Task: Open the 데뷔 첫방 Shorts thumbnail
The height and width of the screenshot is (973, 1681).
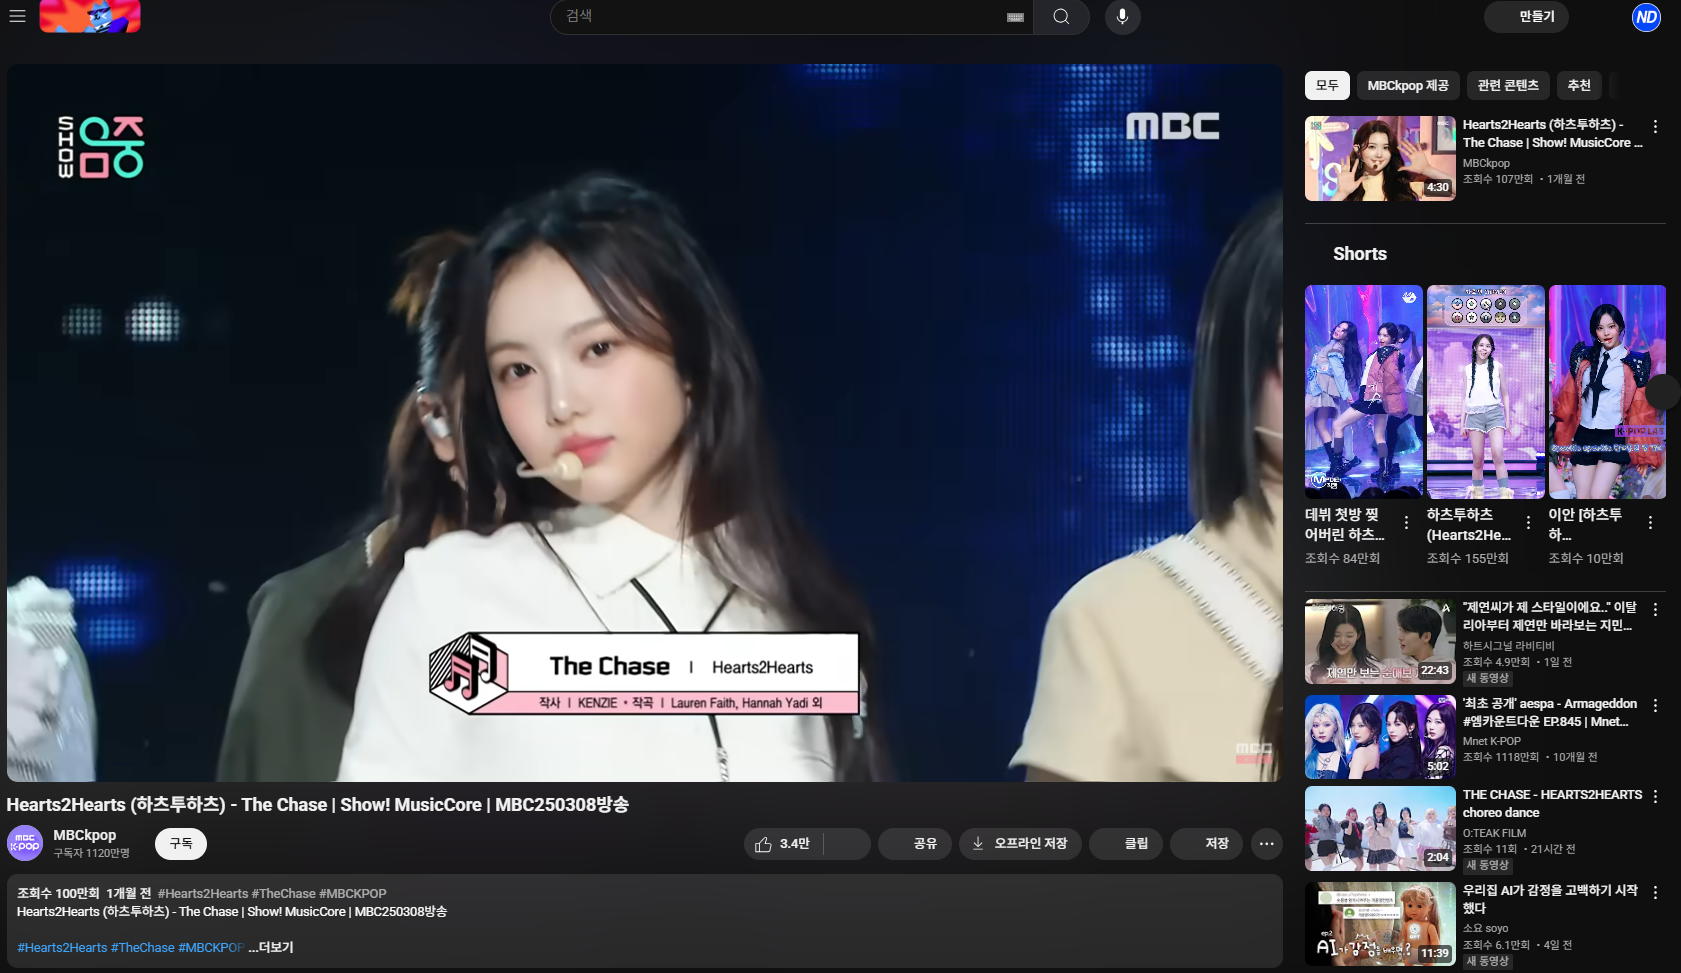Action: (x=1364, y=392)
